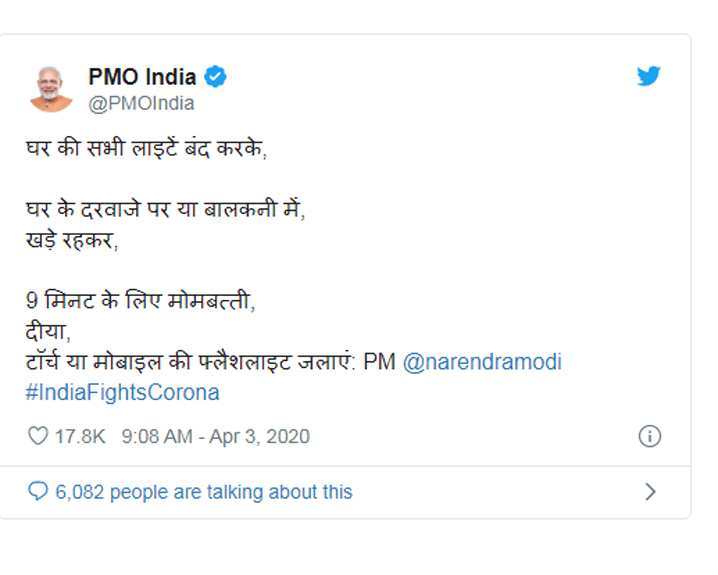Viewport: 718px width, 575px height.
Task: Open the #IndiaFightsCorona hashtag
Action: point(122,392)
